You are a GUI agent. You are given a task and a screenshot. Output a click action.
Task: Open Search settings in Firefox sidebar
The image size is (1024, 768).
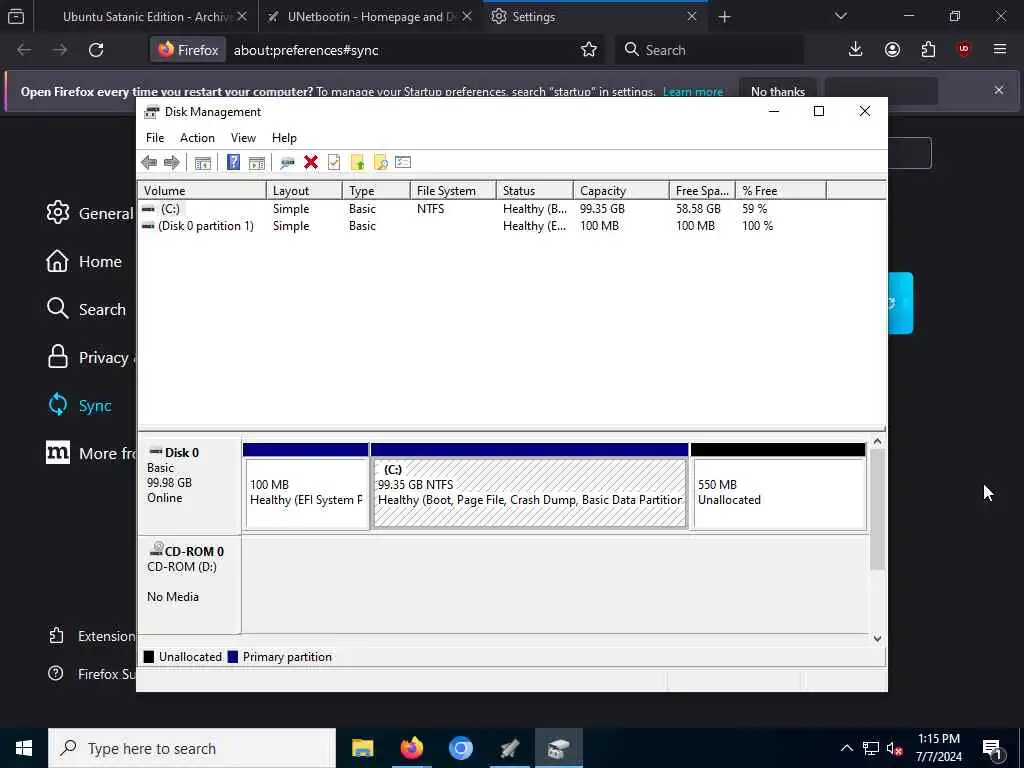tap(86, 310)
